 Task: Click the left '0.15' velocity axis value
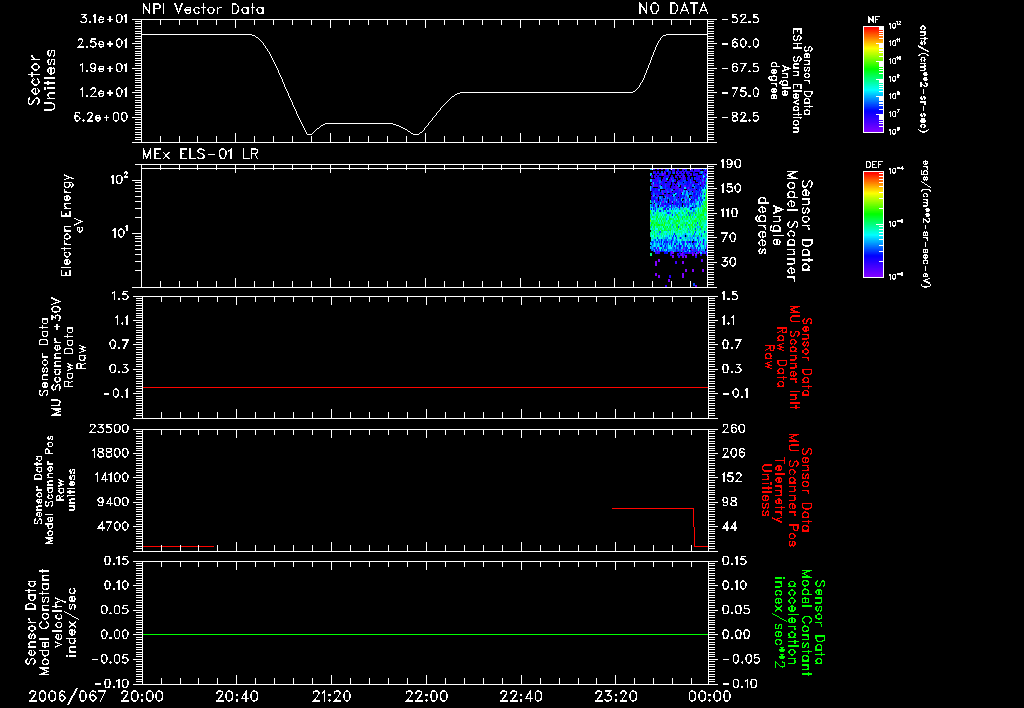pyautogui.click(x=116, y=561)
